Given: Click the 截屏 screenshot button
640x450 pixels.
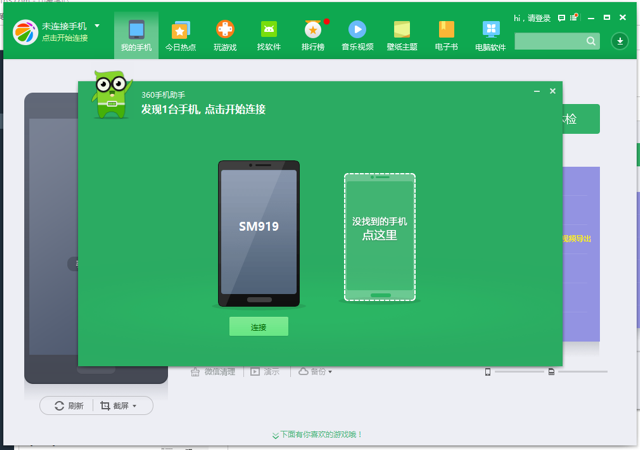Looking at the screenshot, I should pyautogui.click(x=114, y=405).
